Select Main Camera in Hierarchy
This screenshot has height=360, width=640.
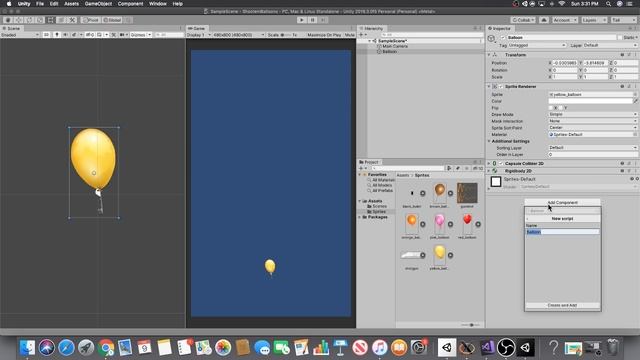pyautogui.click(x=395, y=46)
